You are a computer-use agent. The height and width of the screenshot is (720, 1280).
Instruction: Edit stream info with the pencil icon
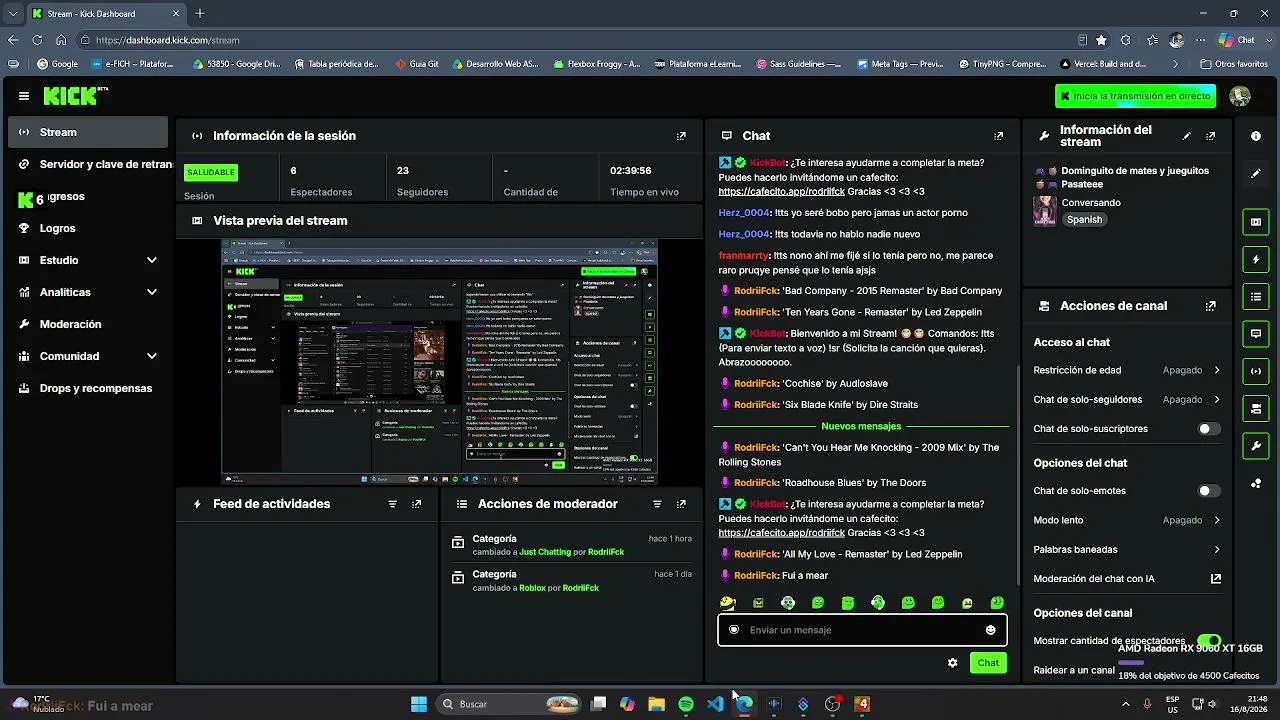click(1187, 136)
